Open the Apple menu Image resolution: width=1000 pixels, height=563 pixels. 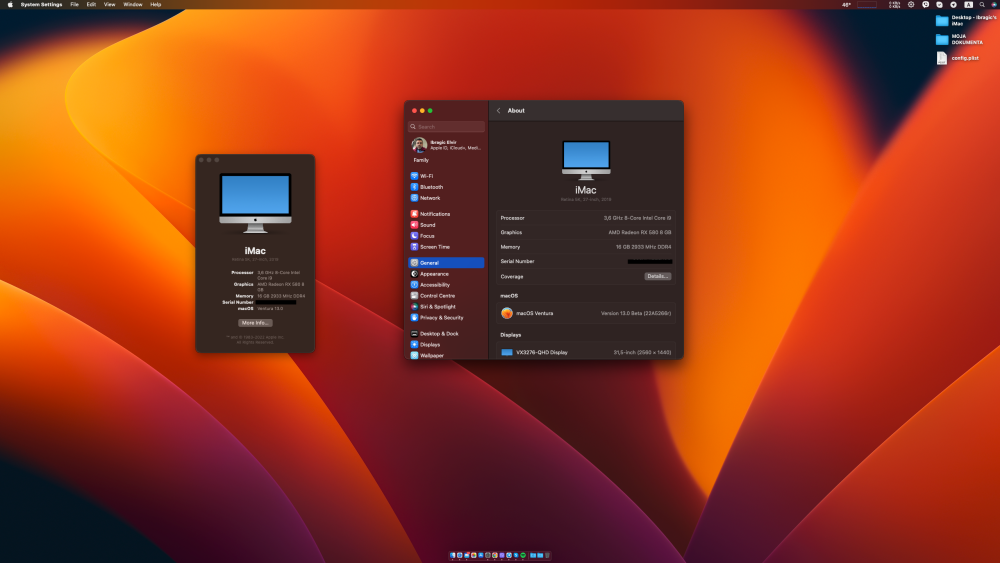(x=10, y=4)
